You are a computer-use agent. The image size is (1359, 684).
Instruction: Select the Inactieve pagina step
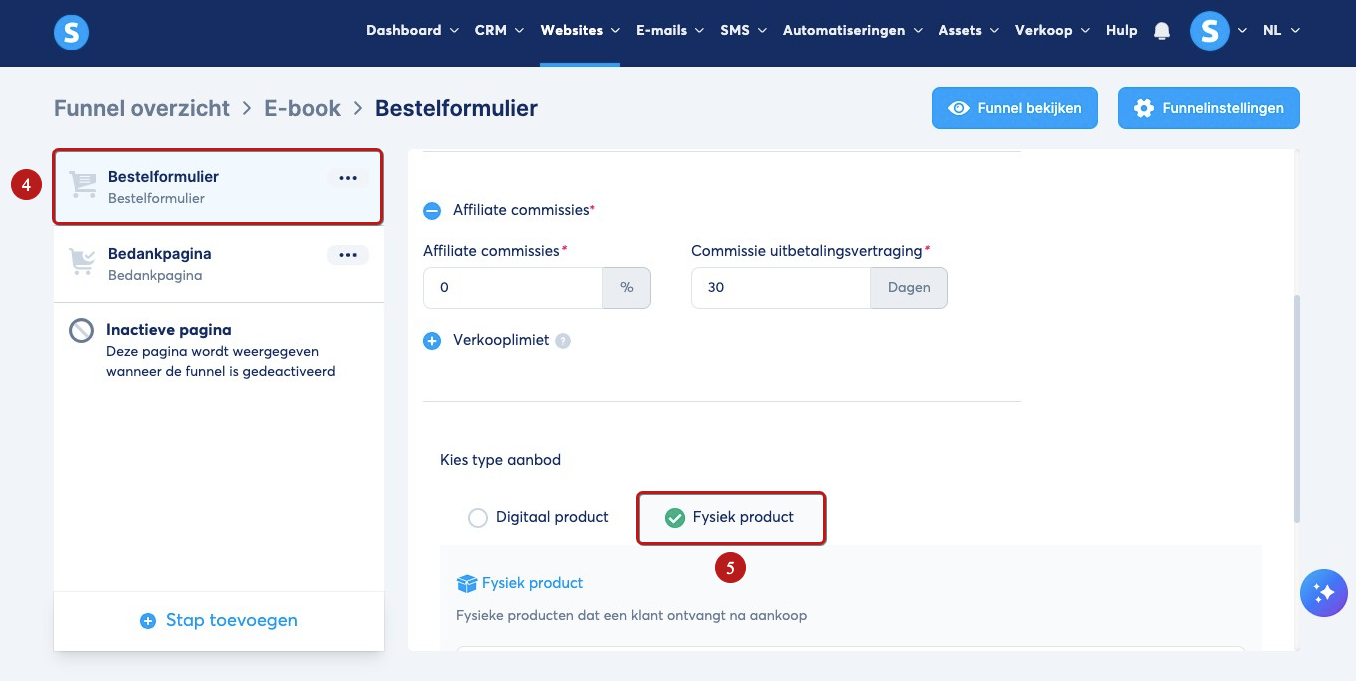tap(218, 350)
